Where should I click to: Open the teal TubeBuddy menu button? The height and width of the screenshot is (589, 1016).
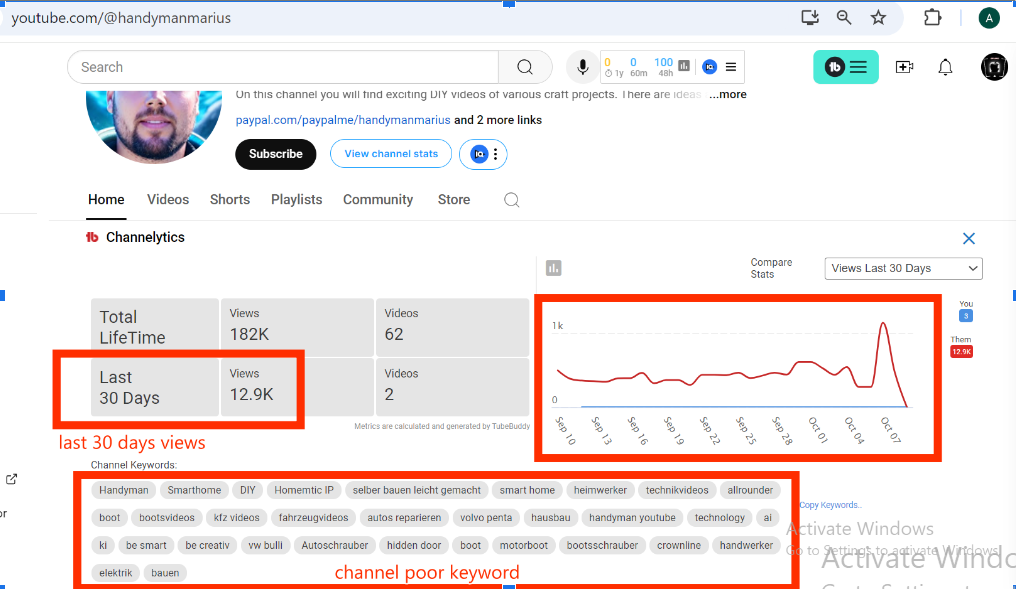point(846,67)
